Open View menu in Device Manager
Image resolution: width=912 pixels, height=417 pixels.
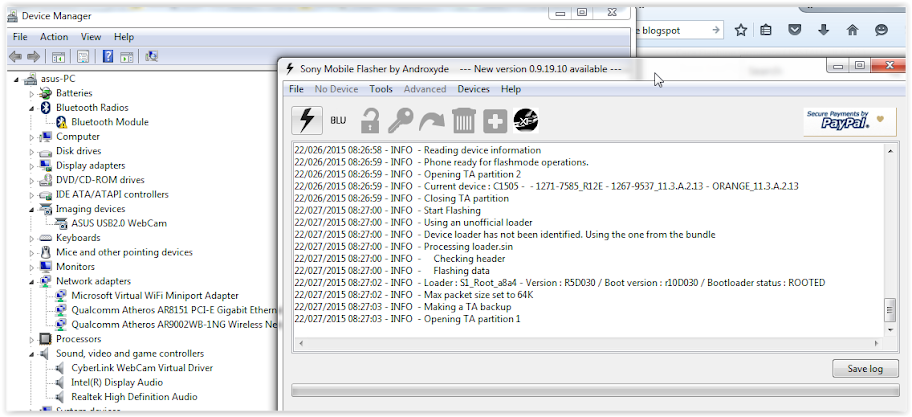tap(91, 37)
